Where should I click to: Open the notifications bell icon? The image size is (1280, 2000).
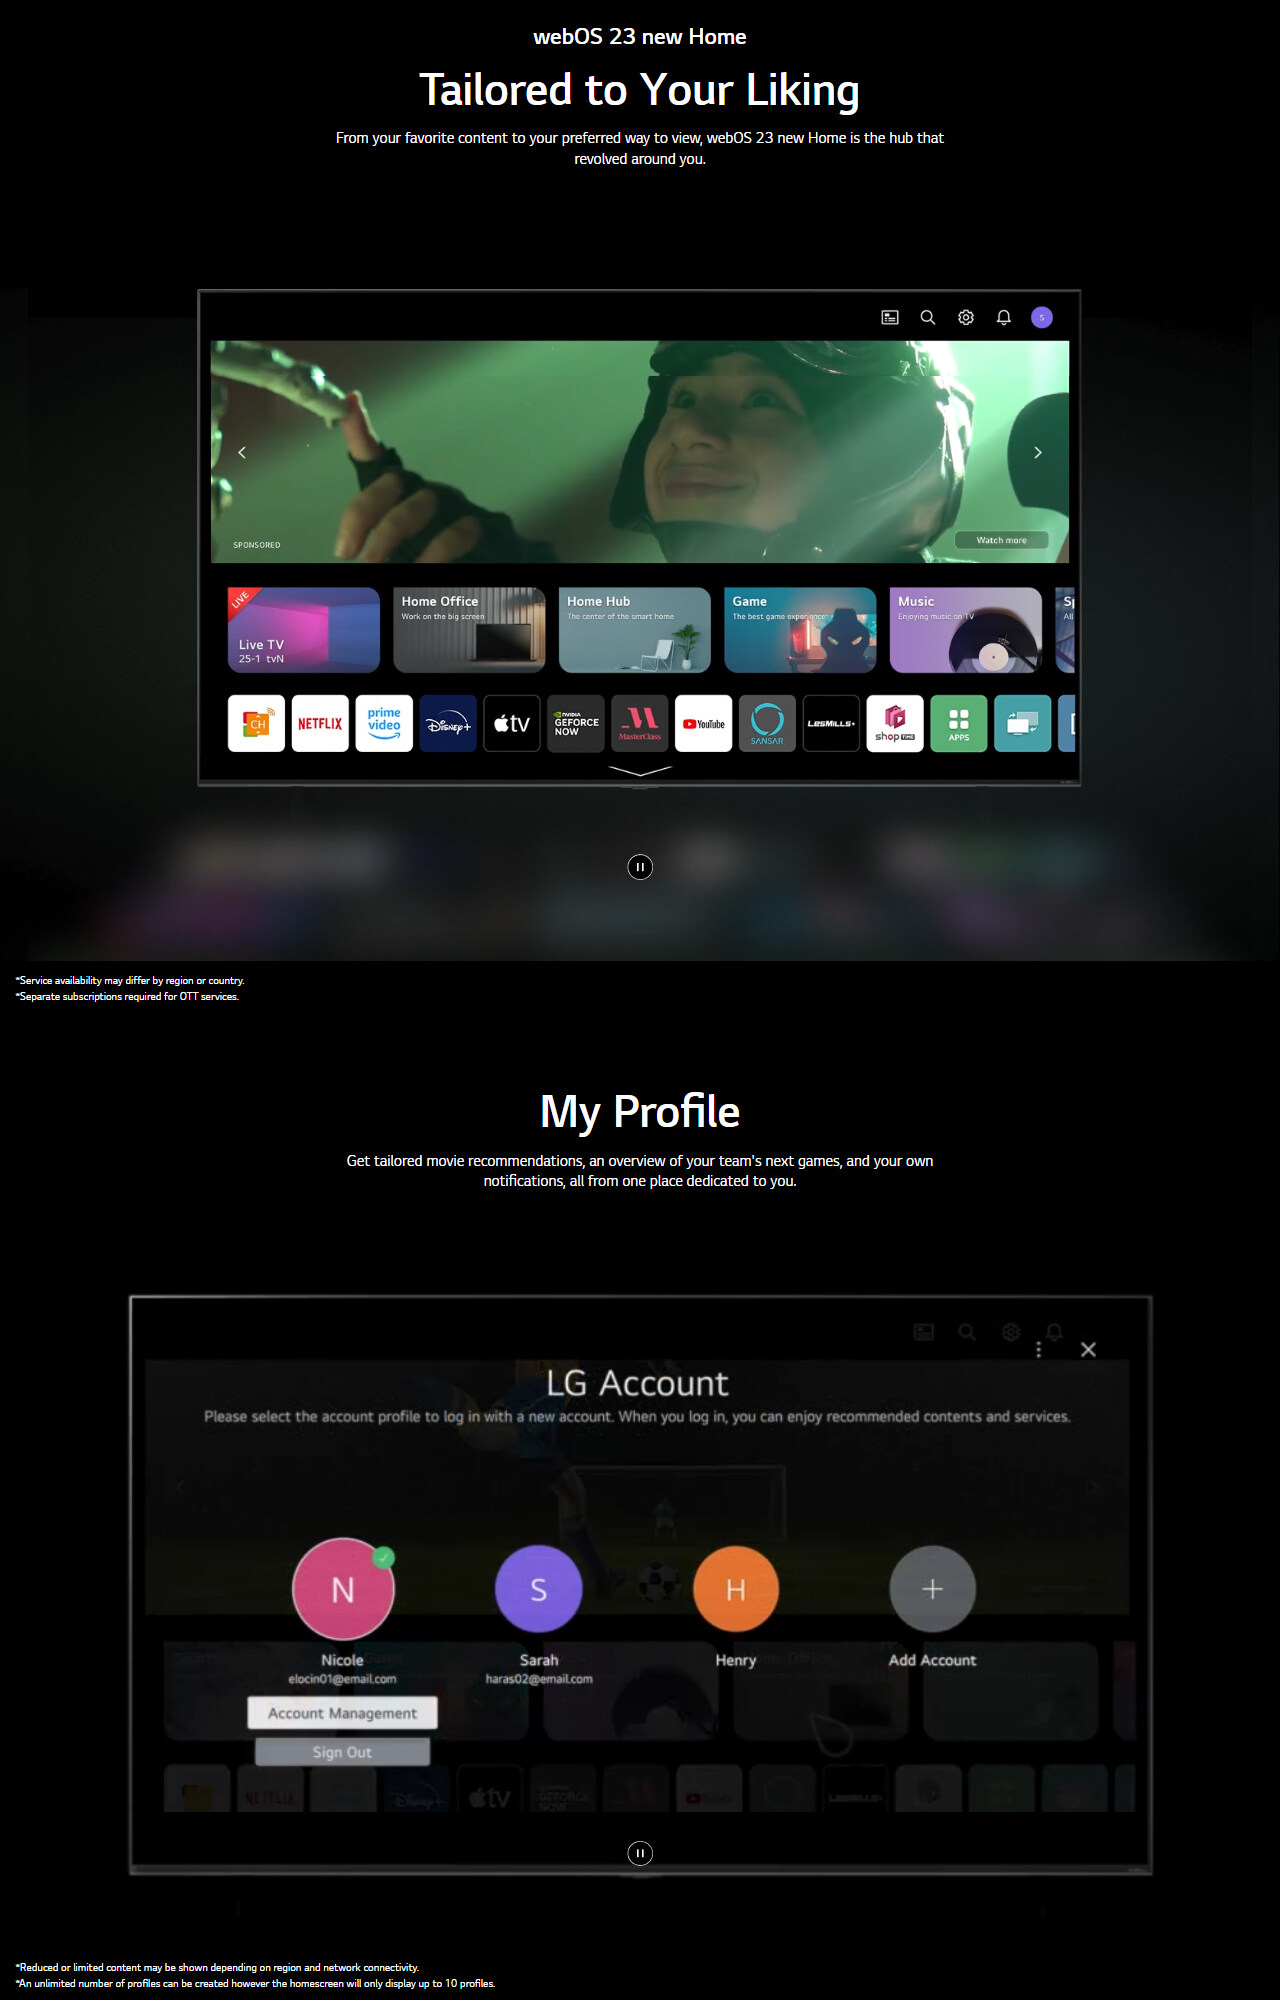(1004, 317)
